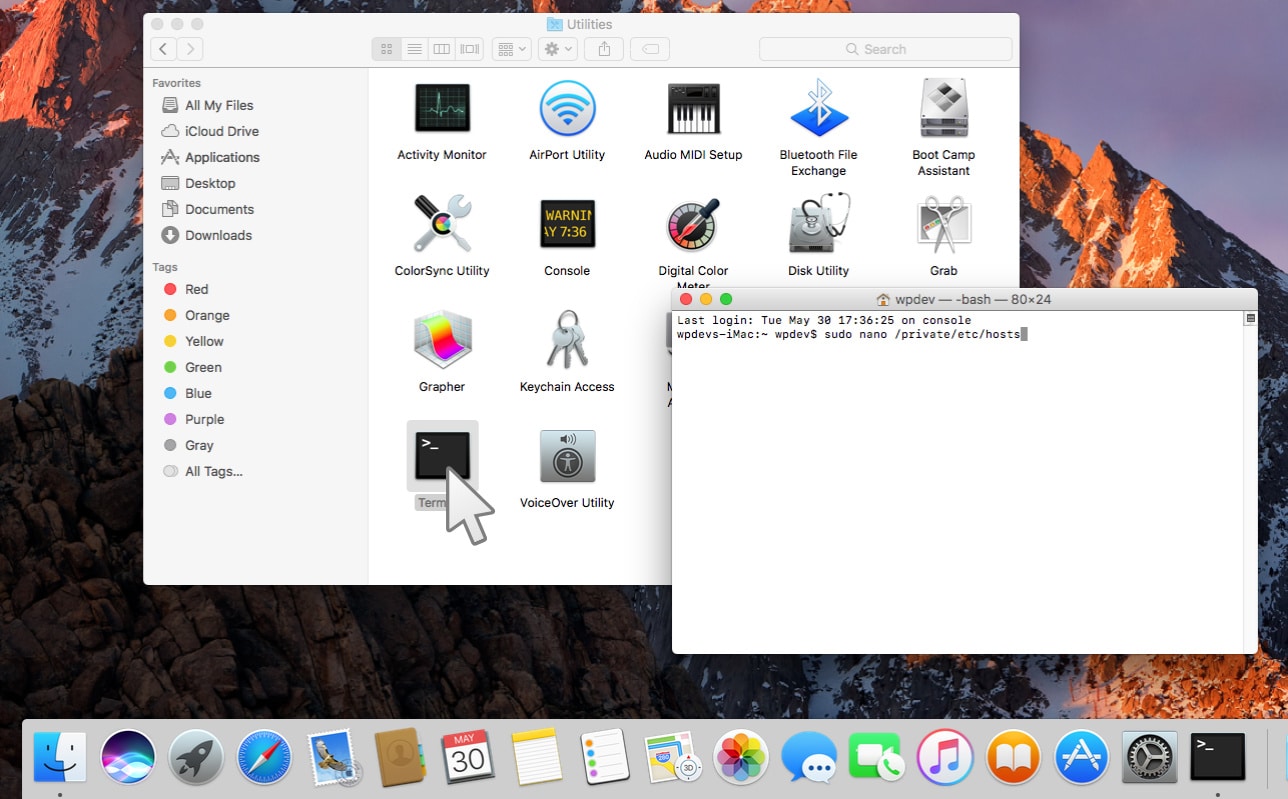Click the Finder search field
This screenshot has height=799, width=1288.
point(884,48)
